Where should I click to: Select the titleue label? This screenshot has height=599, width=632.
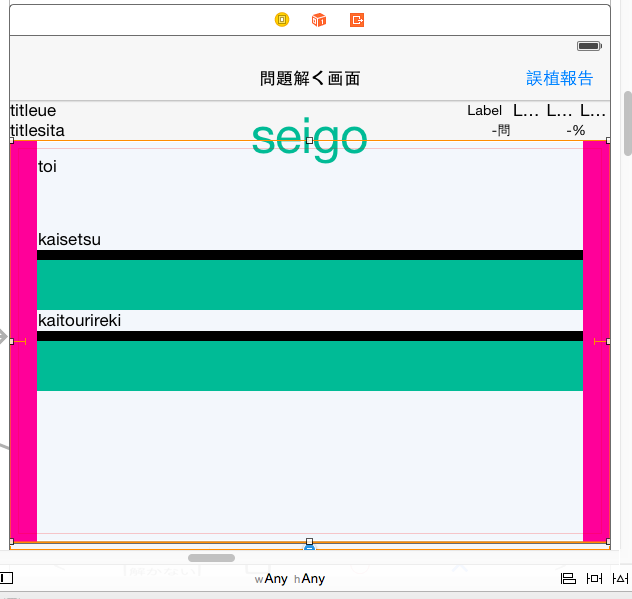(33, 110)
